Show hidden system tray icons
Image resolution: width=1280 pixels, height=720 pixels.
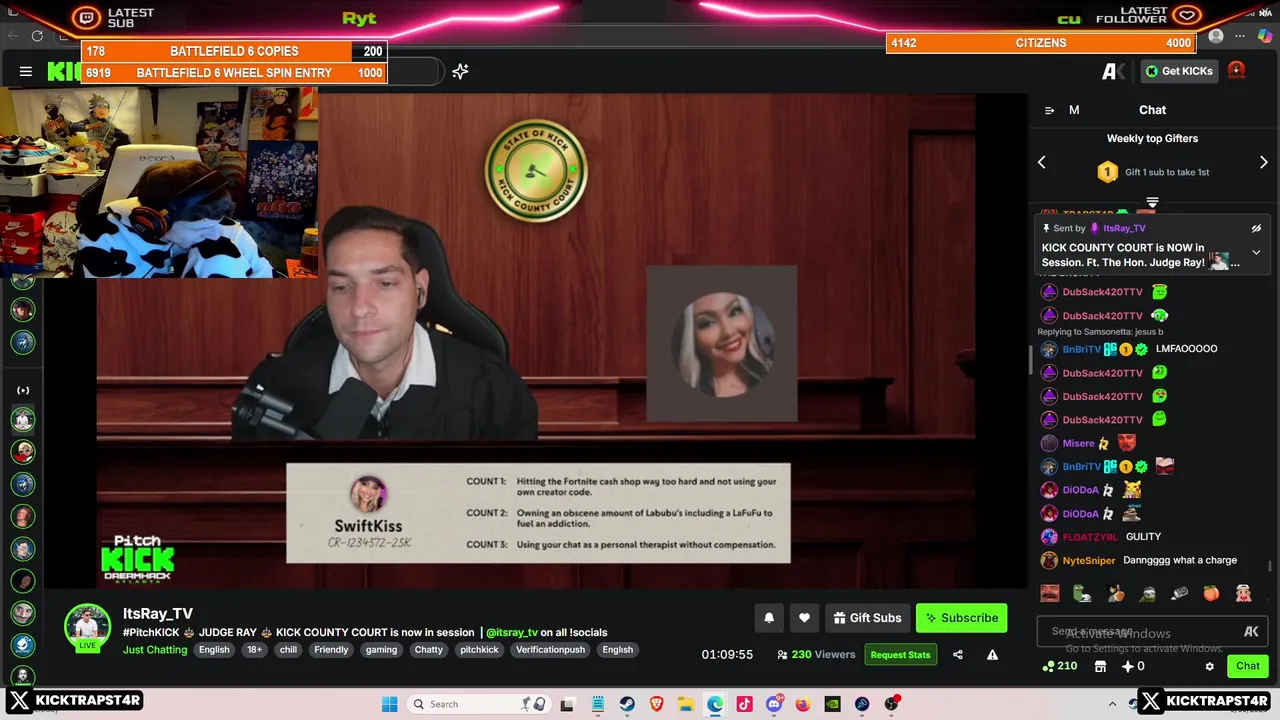[x=1112, y=704]
